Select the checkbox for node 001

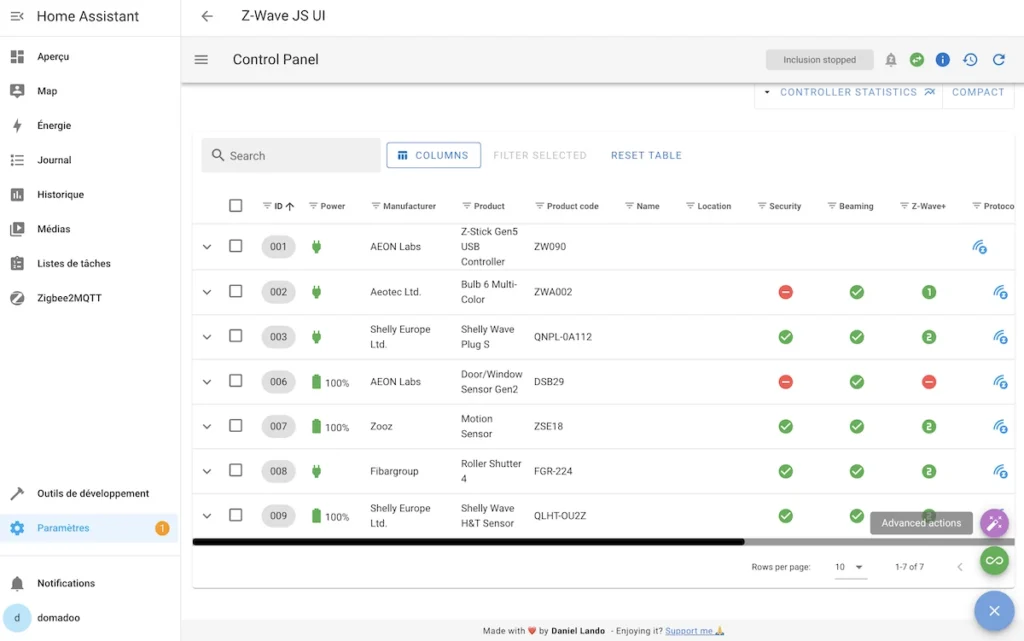236,246
